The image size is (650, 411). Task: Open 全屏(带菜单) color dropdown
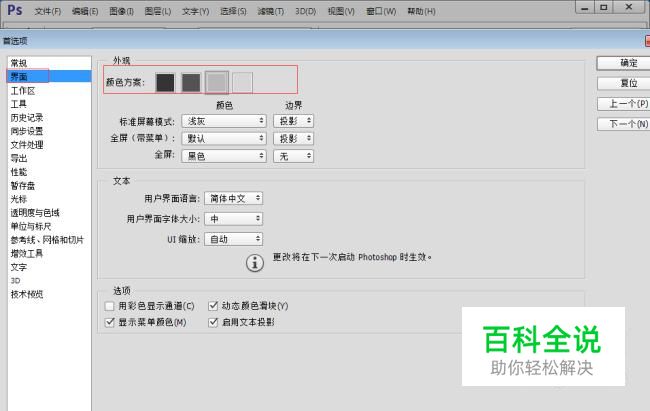tap(224, 139)
